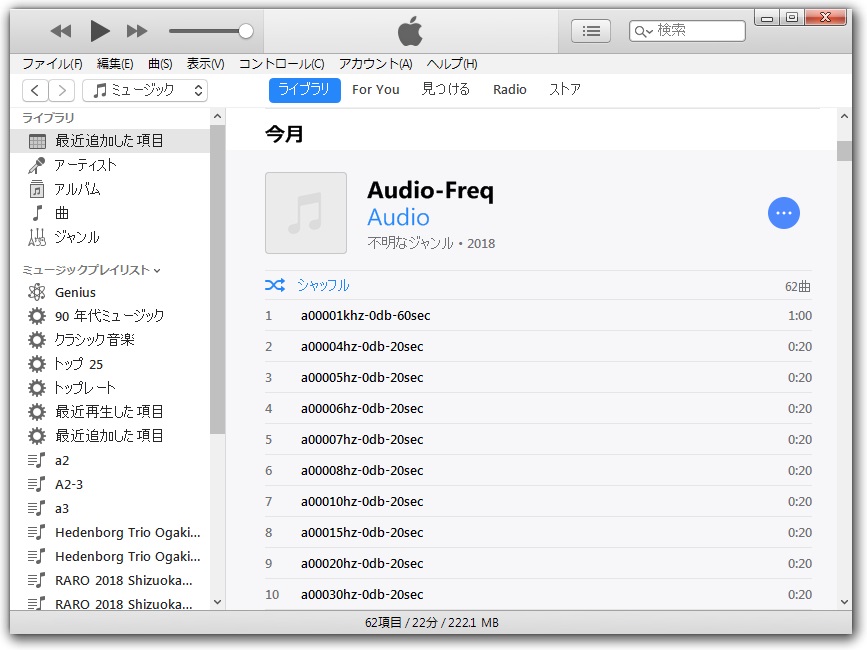The height and width of the screenshot is (650, 867).
Task: Switch to the ライブラリ tab
Action: tap(304, 90)
